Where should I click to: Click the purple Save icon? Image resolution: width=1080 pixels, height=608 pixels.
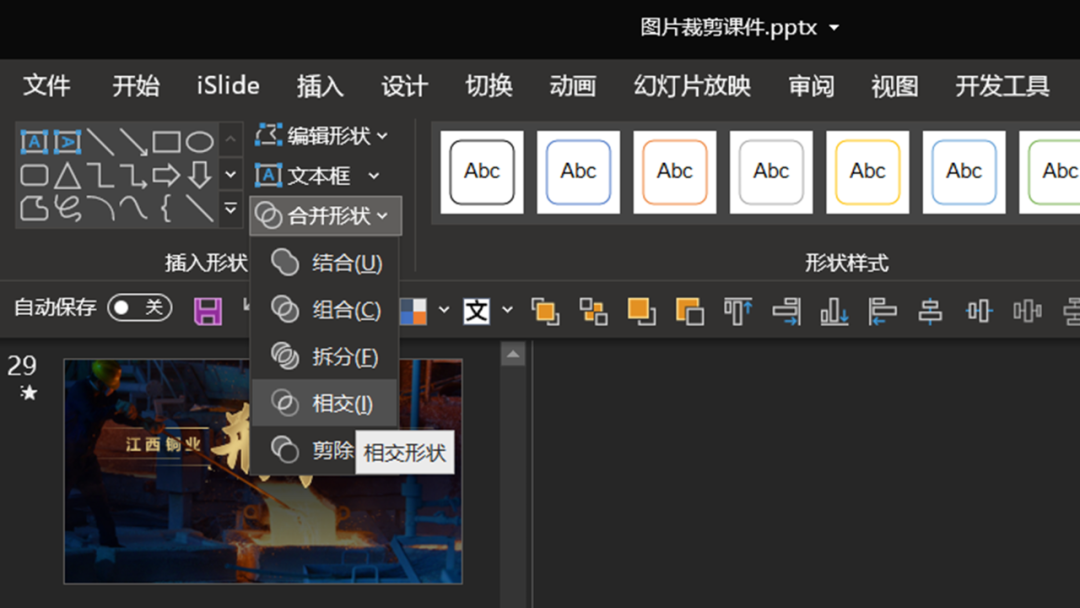pos(208,311)
